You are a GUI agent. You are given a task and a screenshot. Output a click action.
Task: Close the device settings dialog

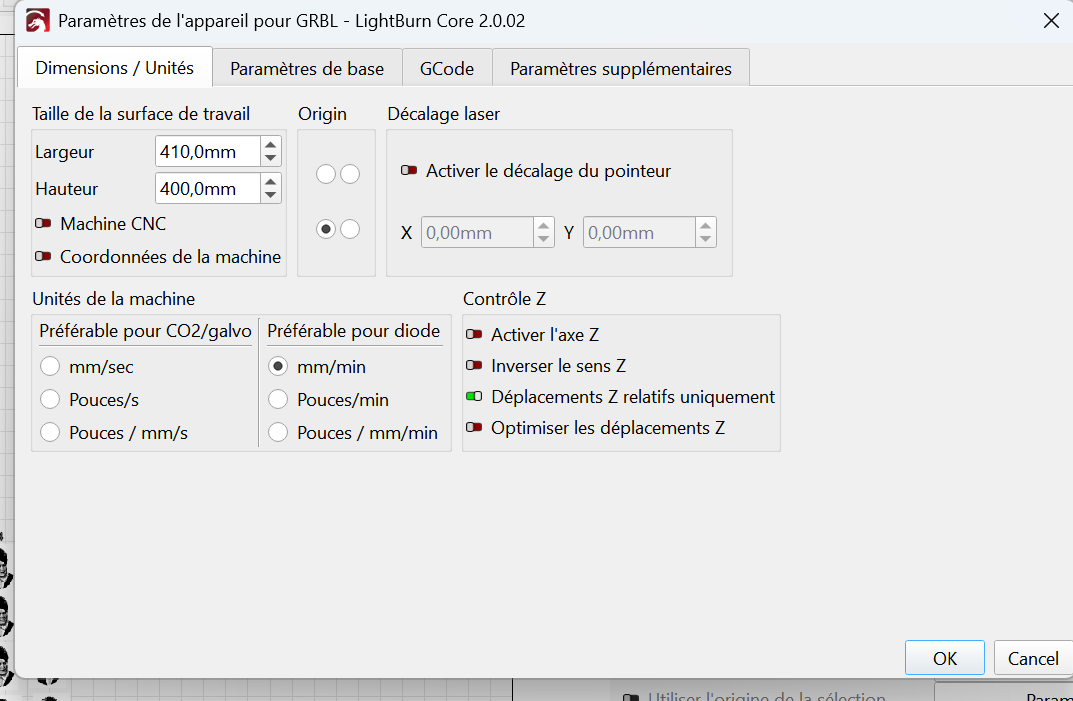pyautogui.click(x=1051, y=21)
